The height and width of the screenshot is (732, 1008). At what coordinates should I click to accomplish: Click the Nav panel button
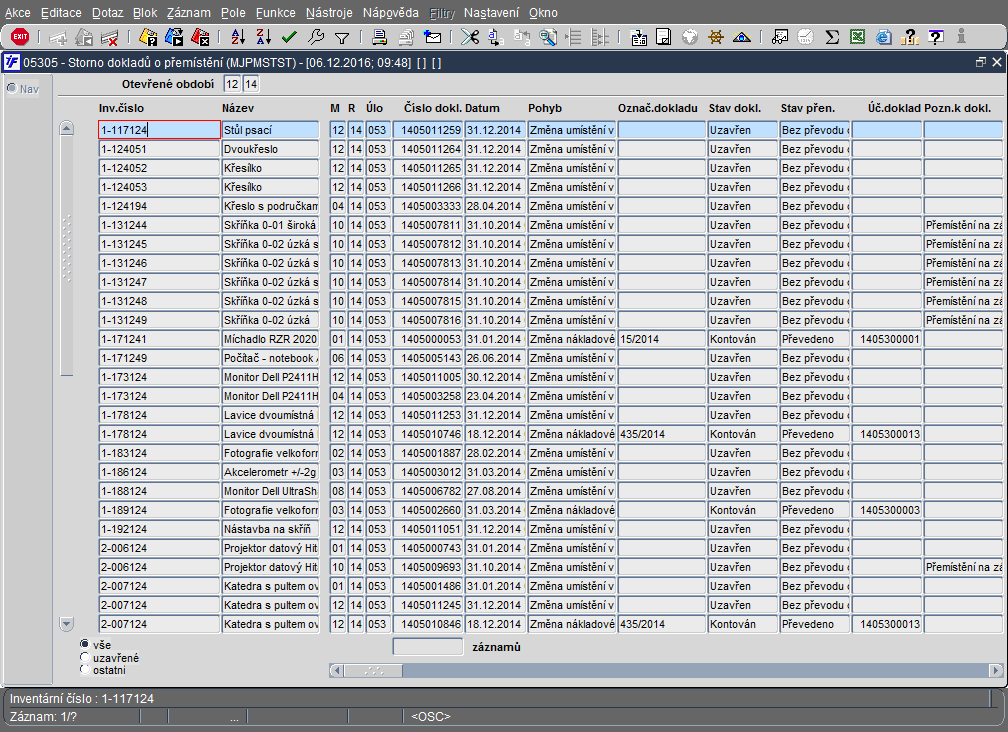(x=24, y=88)
